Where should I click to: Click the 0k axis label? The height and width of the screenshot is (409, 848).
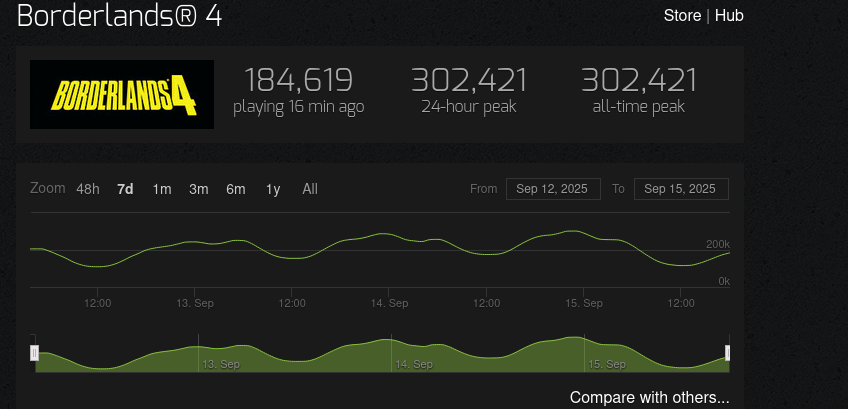tap(724, 282)
